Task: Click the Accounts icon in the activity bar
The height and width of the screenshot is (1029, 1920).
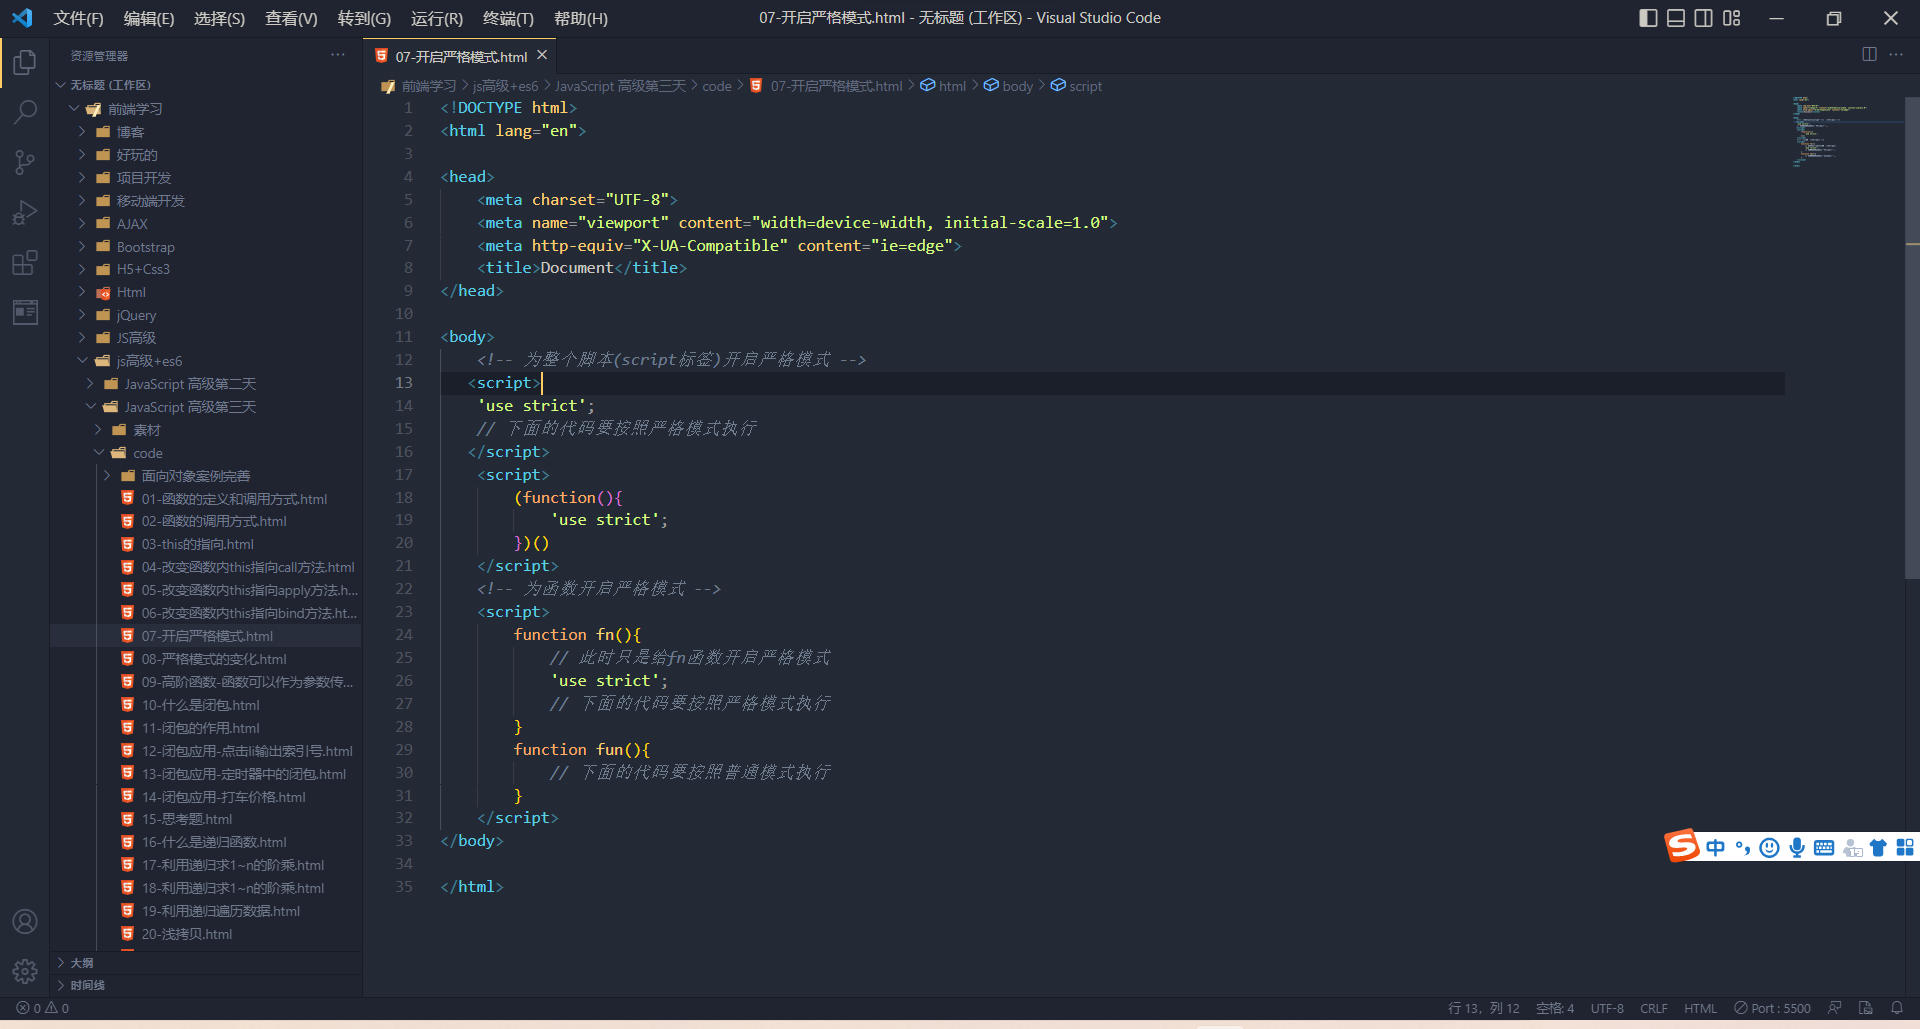Action: [24, 921]
